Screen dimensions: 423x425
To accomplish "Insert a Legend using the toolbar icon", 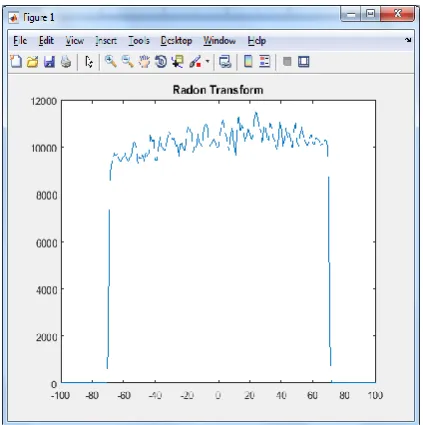I will (x=264, y=62).
